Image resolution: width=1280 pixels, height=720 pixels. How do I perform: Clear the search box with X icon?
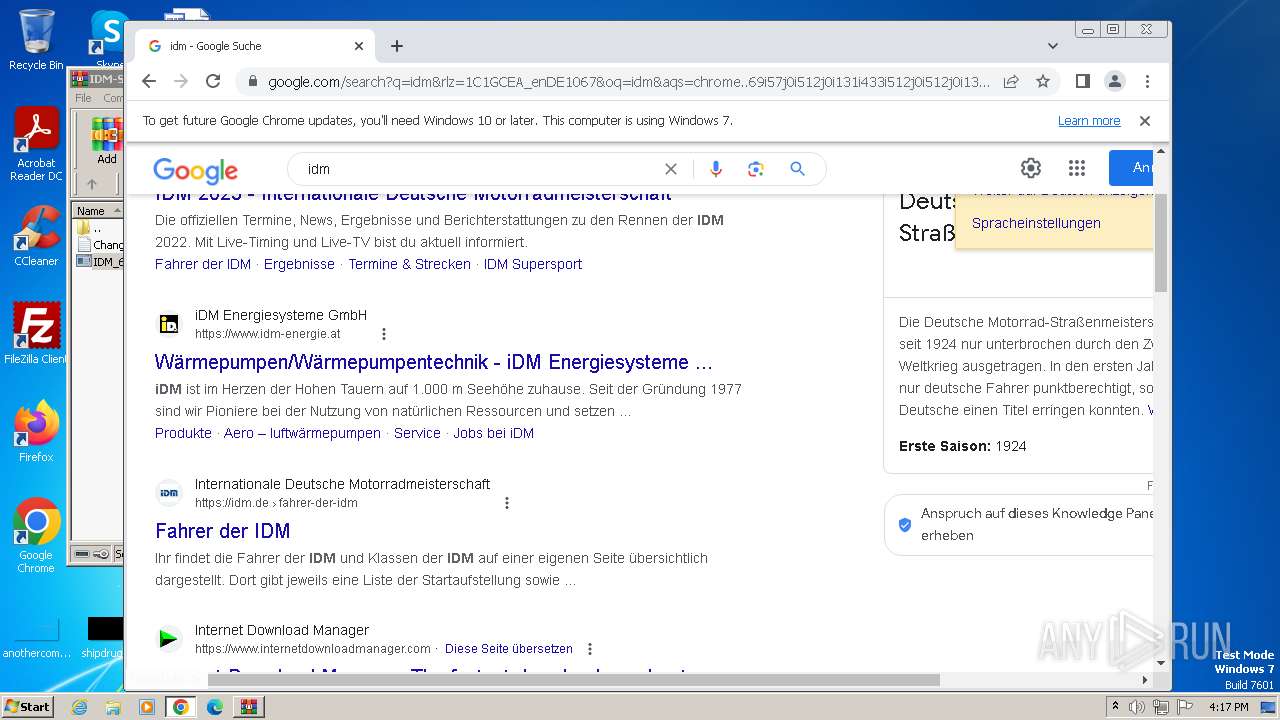(x=671, y=169)
